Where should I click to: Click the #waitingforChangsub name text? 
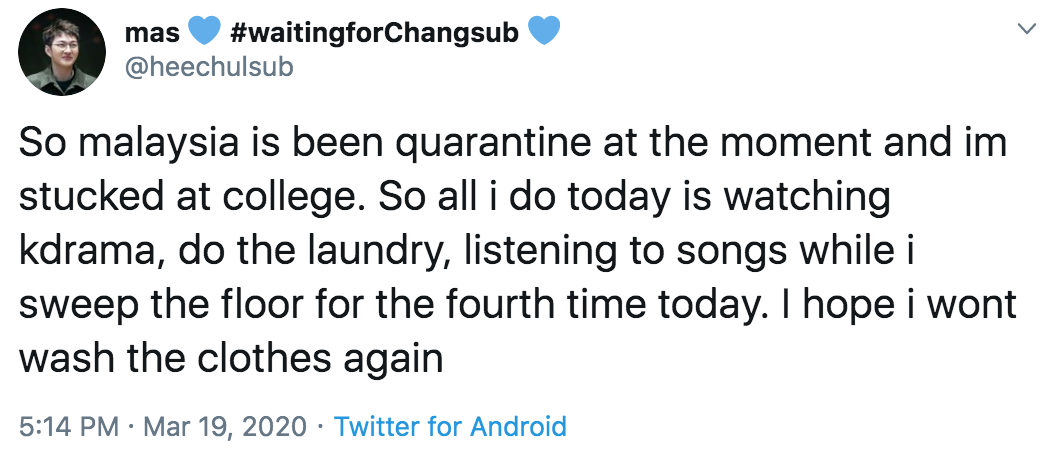pyautogui.click(x=374, y=32)
